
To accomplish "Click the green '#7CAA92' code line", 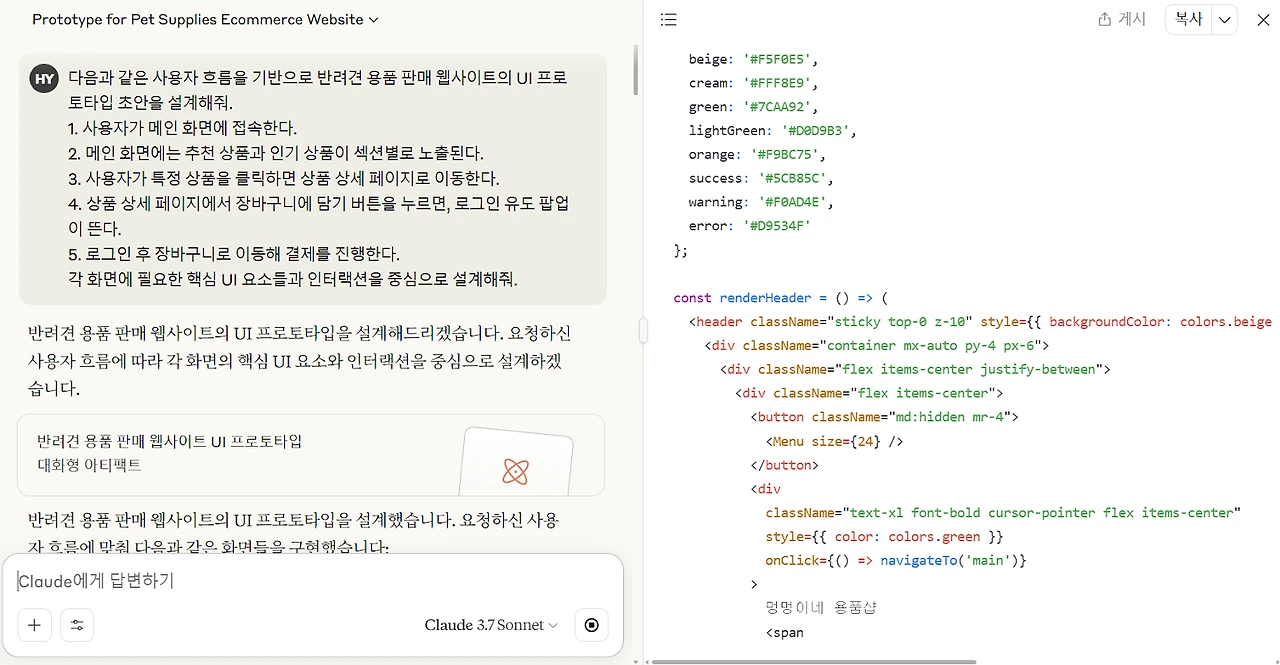I will [754, 107].
